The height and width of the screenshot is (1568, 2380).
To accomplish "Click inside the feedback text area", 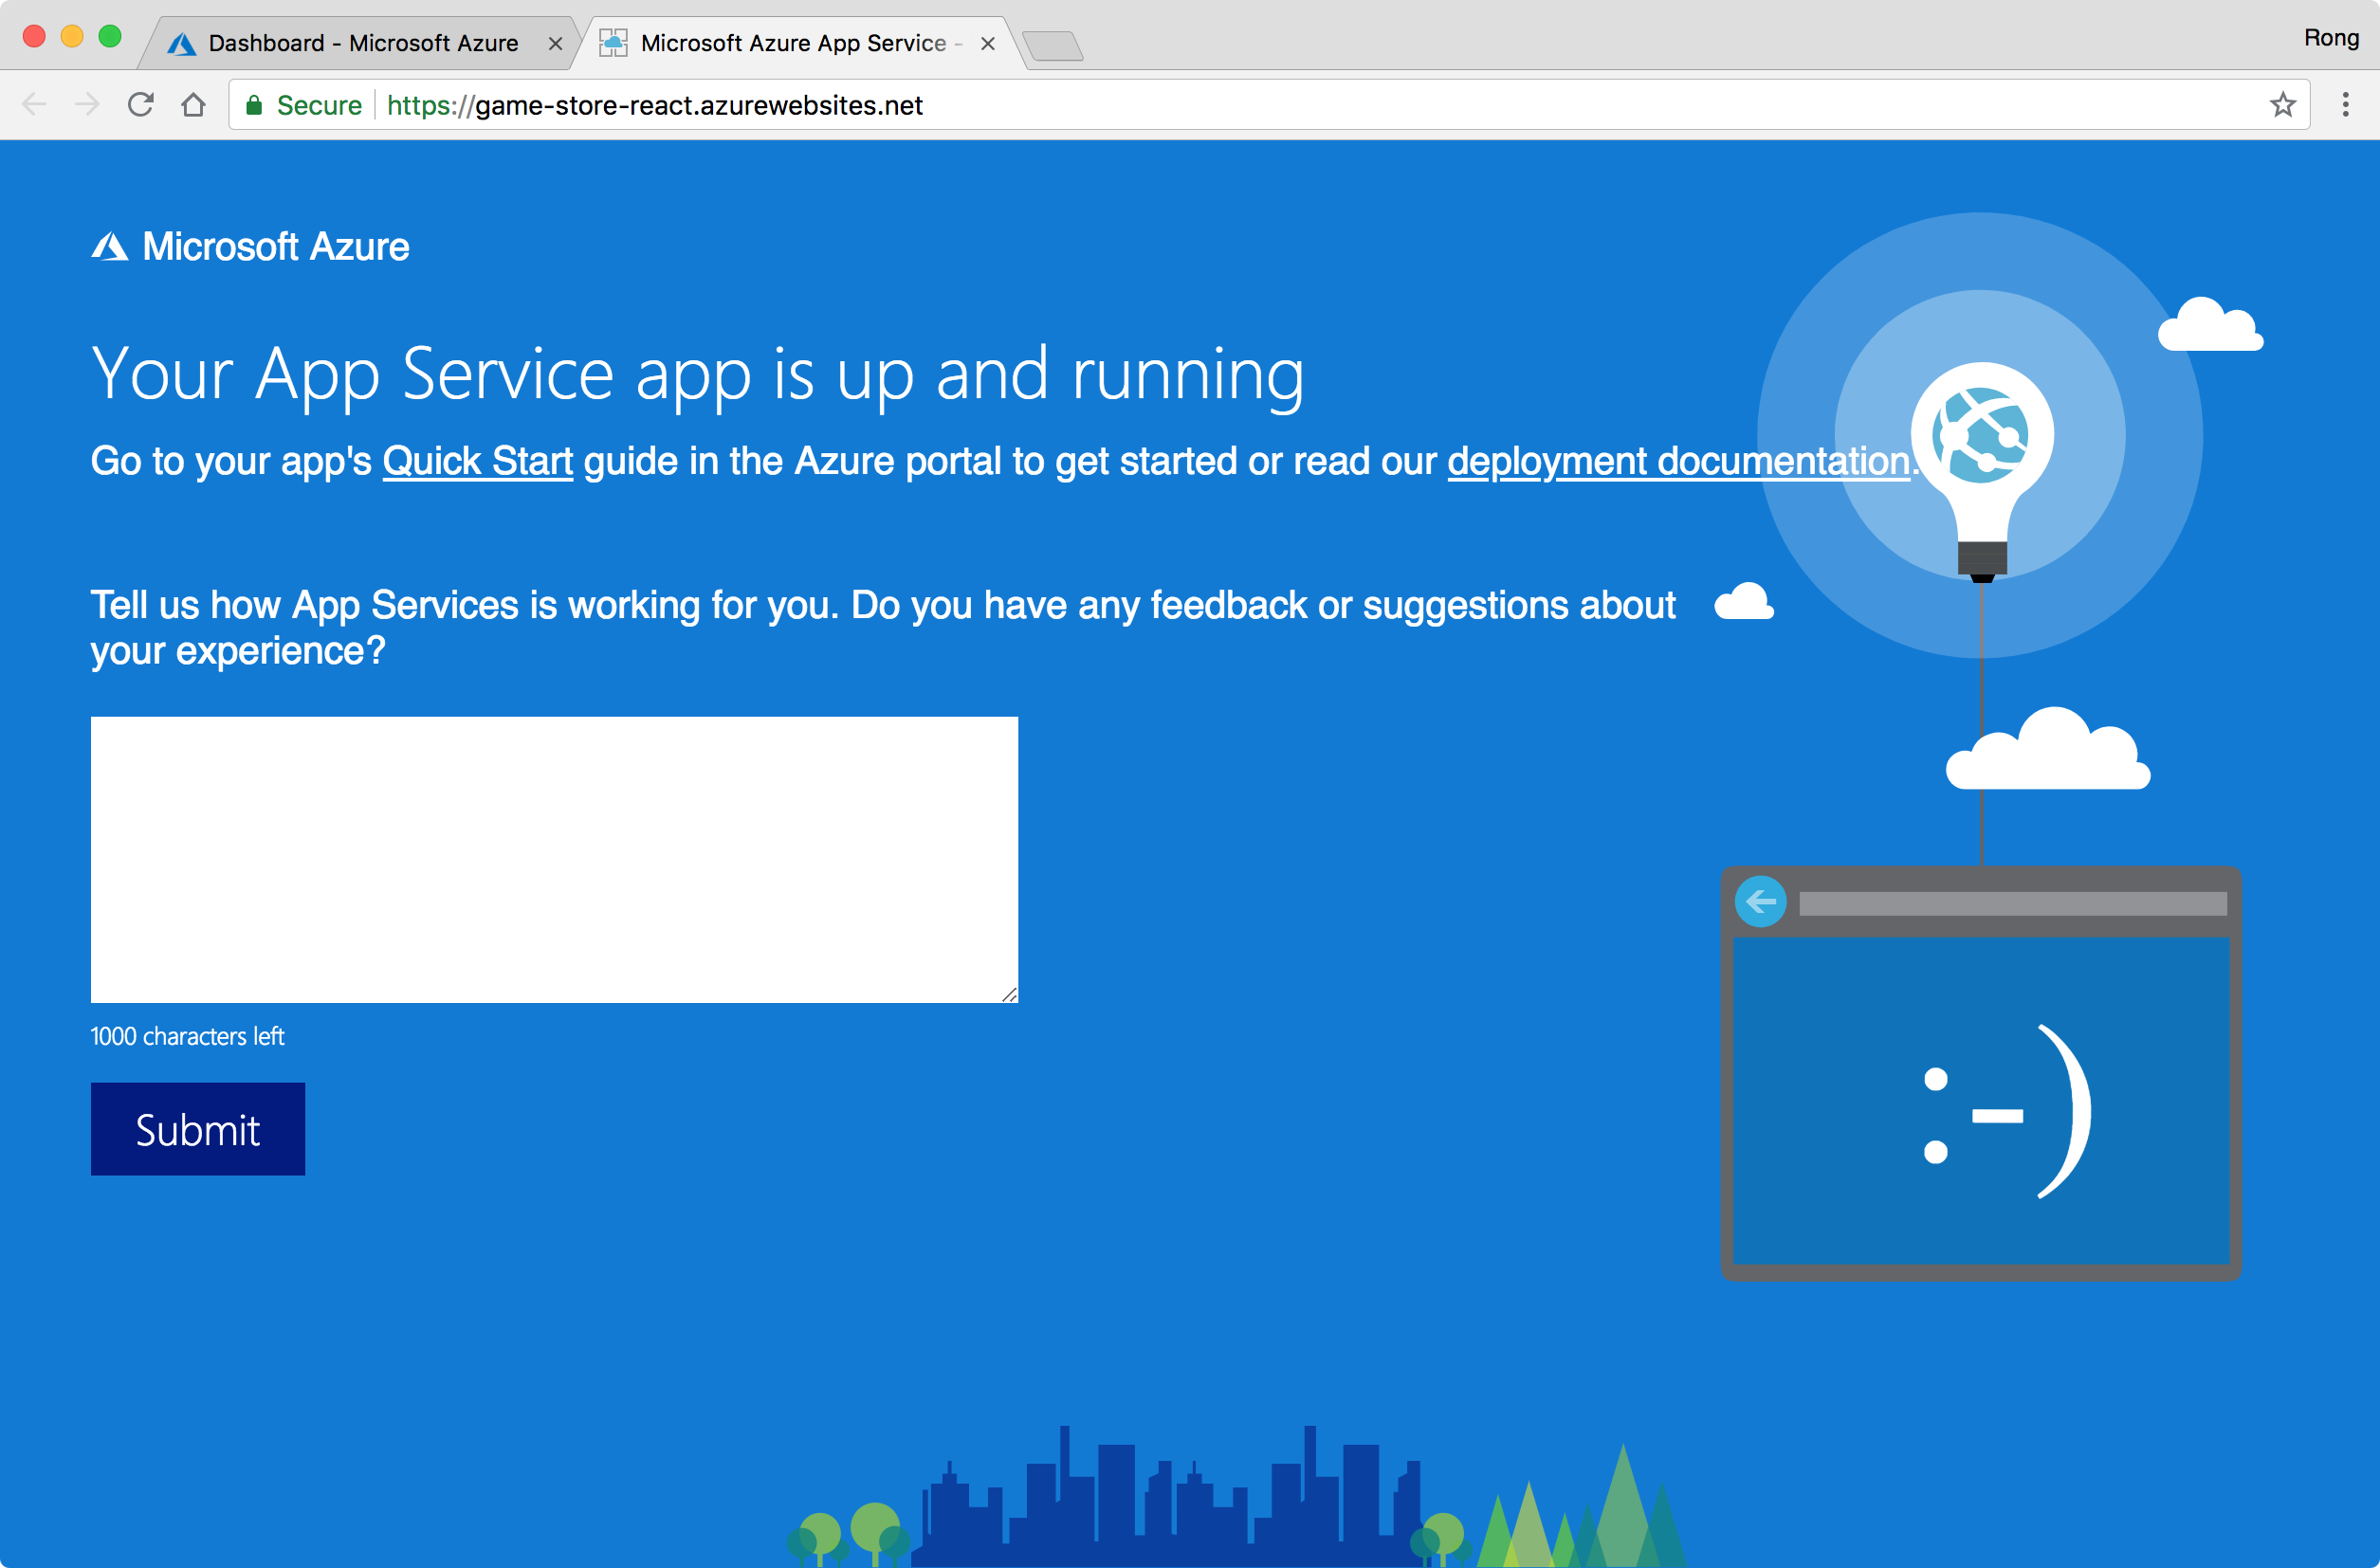I will tap(554, 859).
